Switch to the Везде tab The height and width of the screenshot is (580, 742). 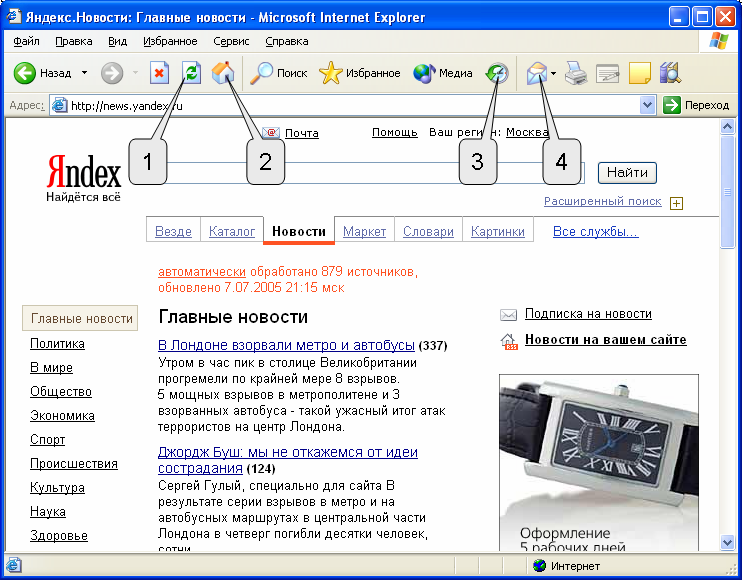(x=173, y=231)
